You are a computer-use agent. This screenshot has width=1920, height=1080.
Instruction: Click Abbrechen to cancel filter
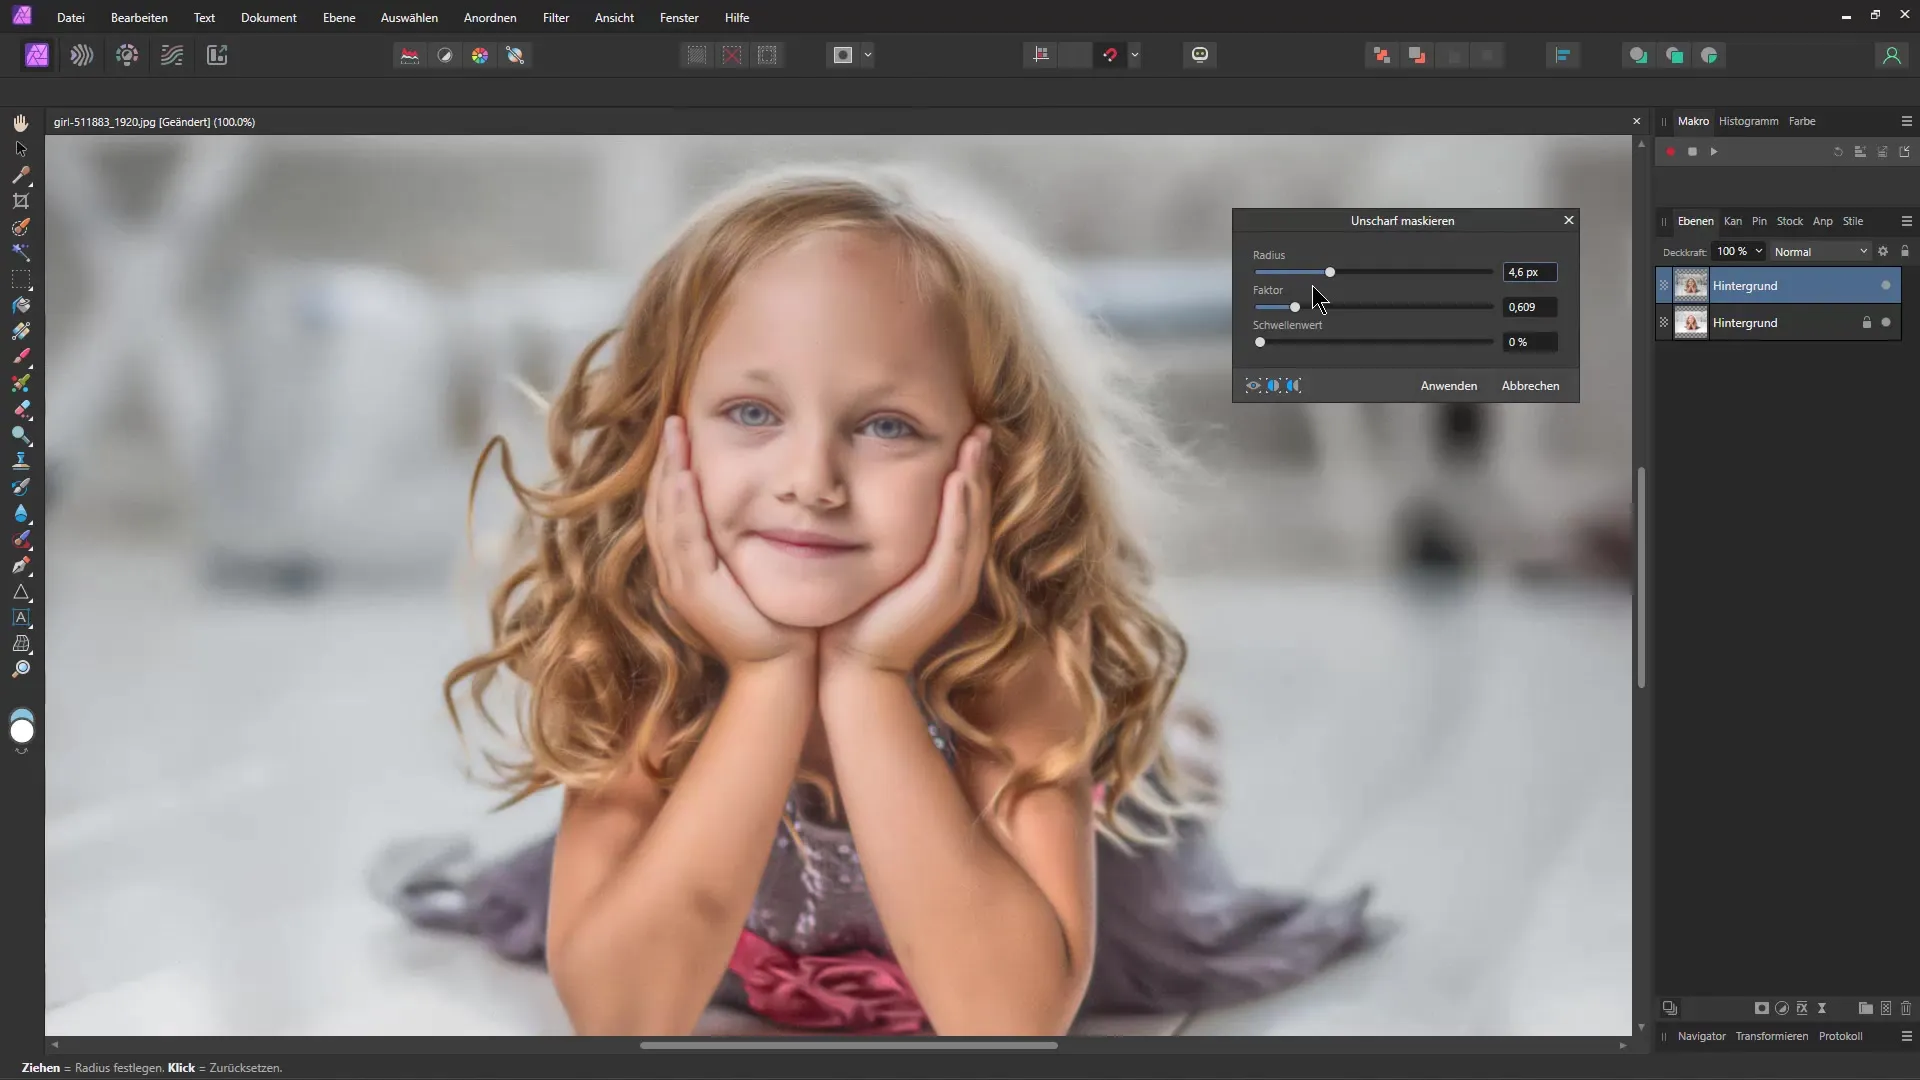(1530, 386)
